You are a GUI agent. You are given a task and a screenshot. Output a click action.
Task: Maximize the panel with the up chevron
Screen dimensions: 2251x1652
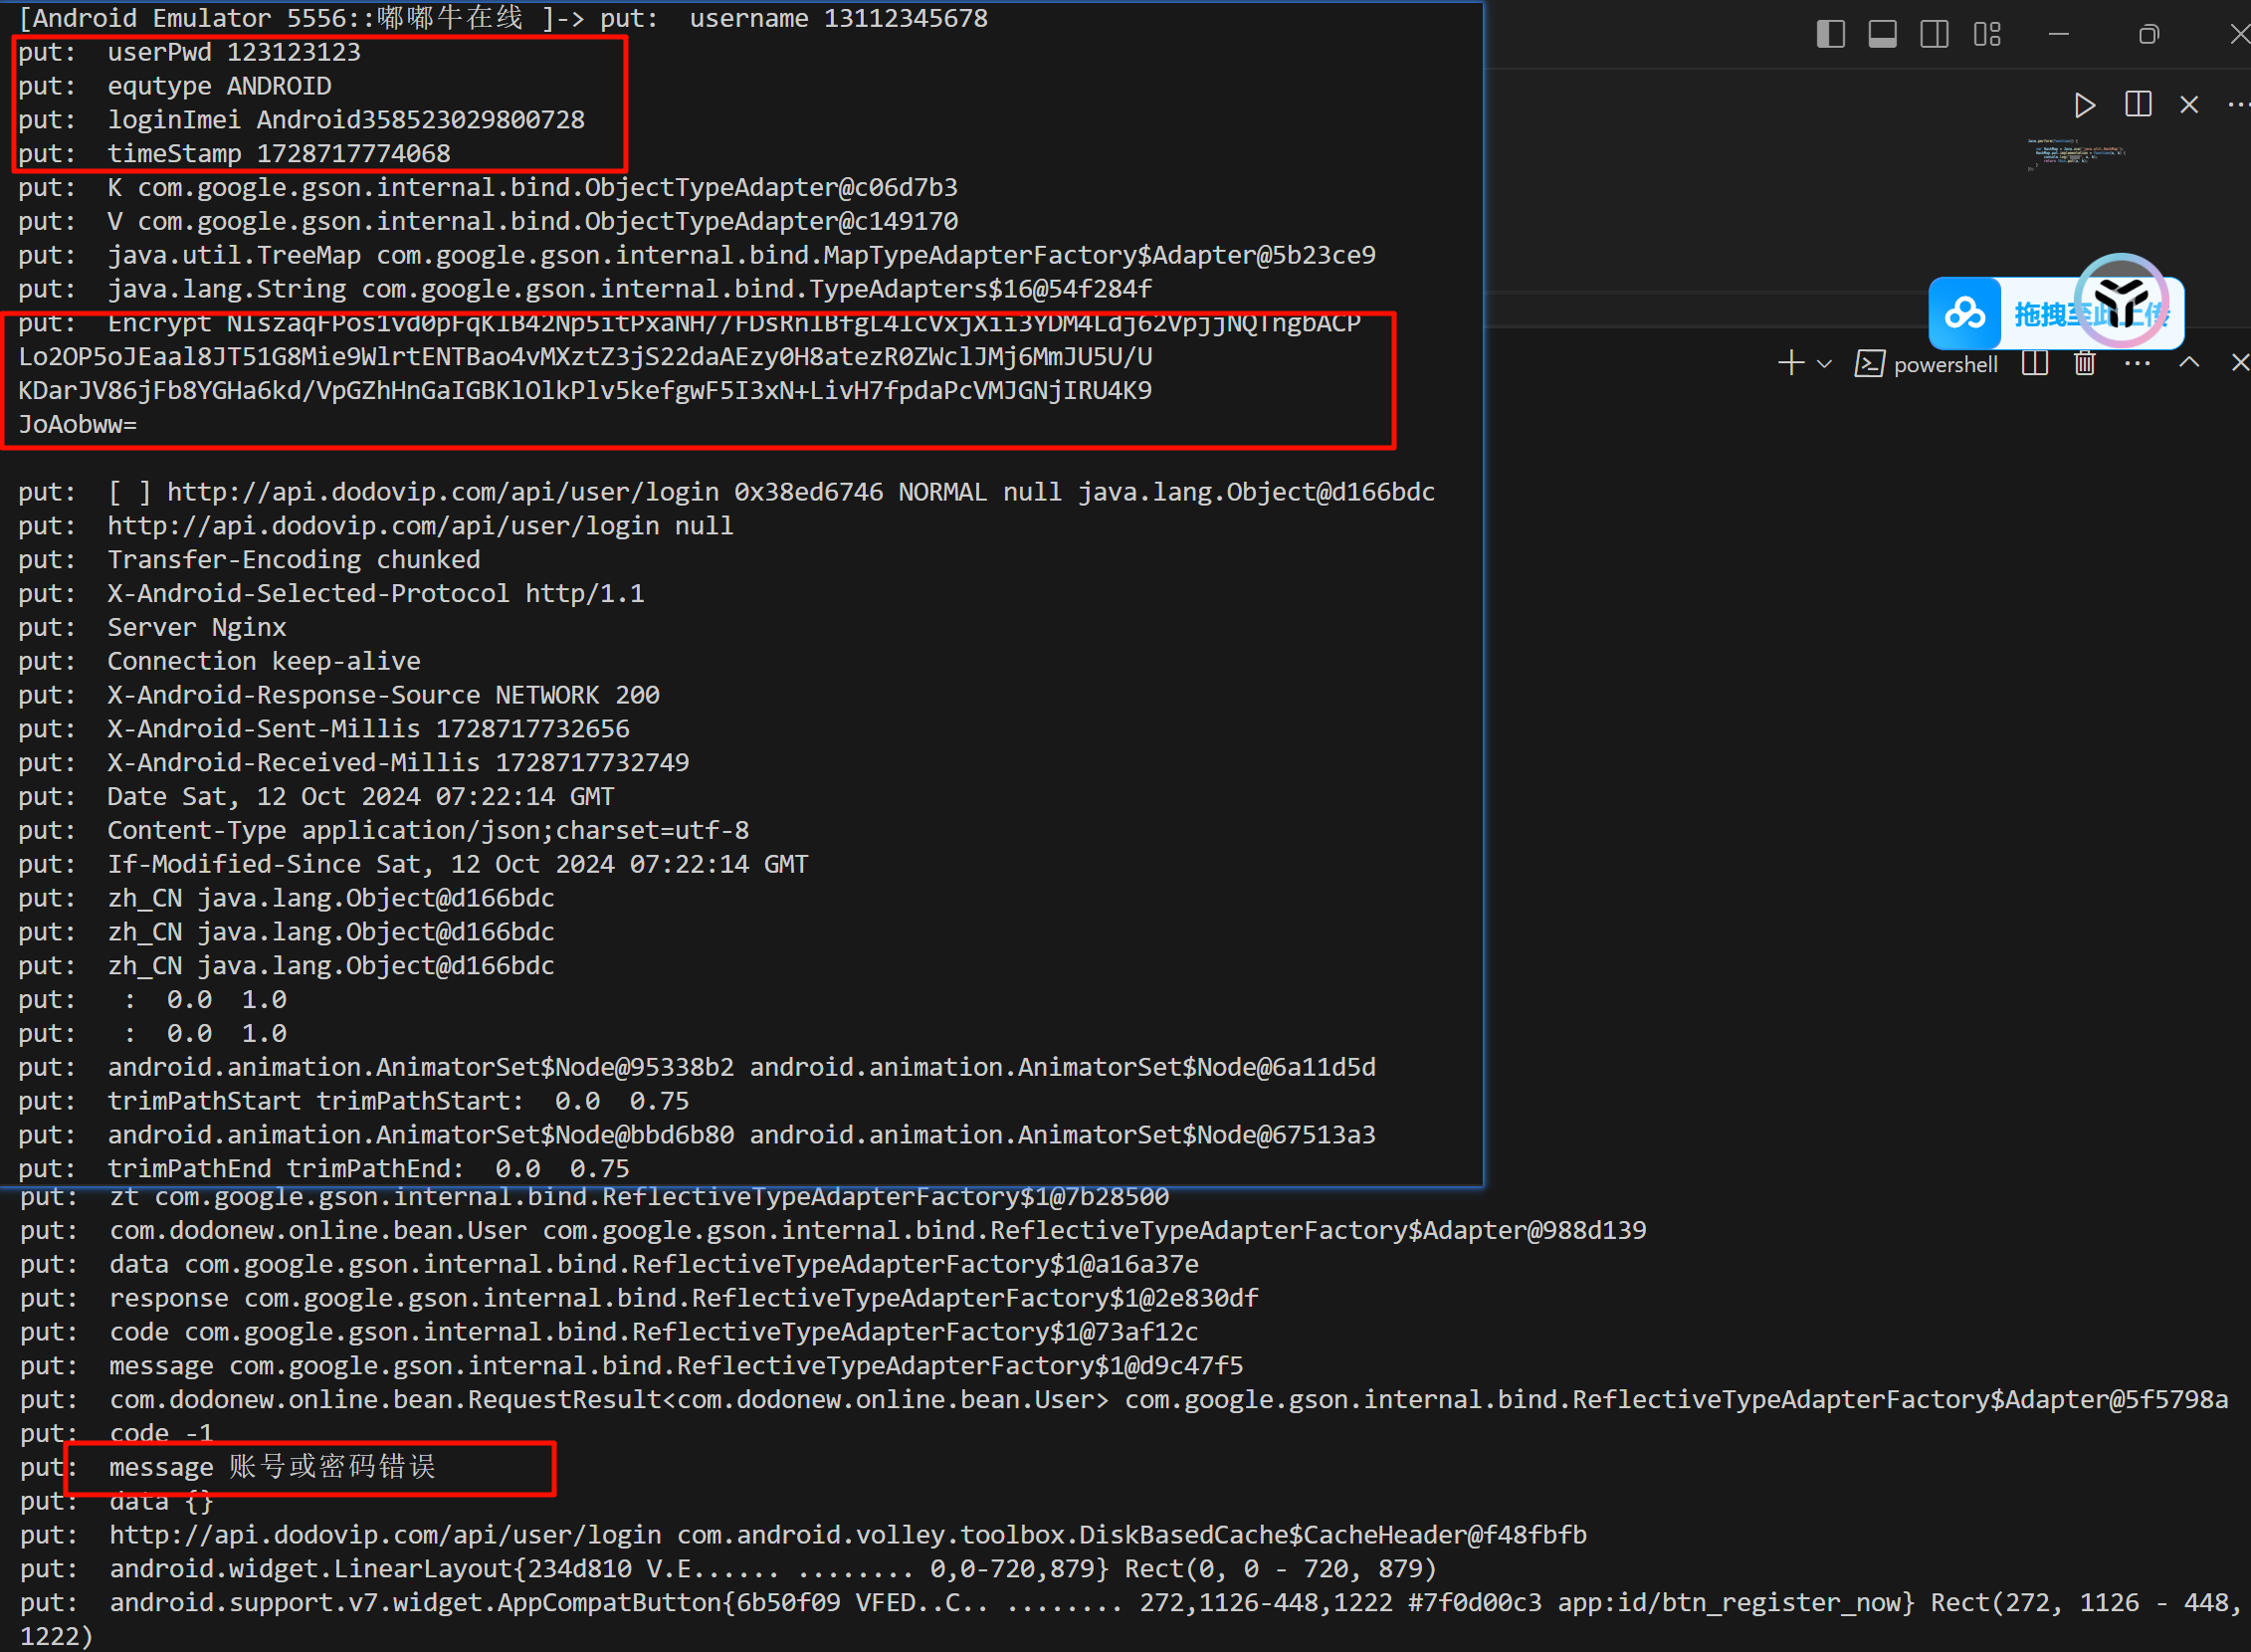2189,363
